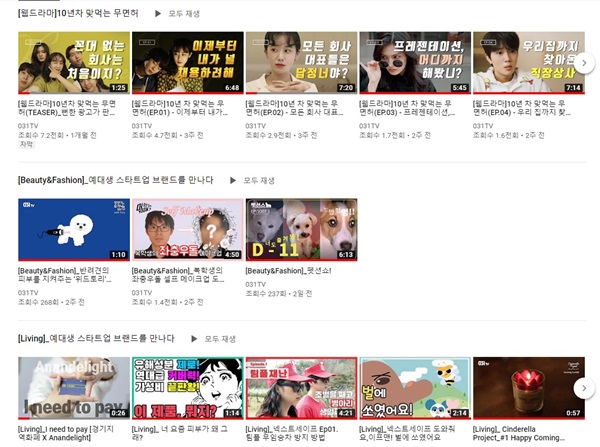Play the web drama EP.04 thumbnail

[528, 63]
